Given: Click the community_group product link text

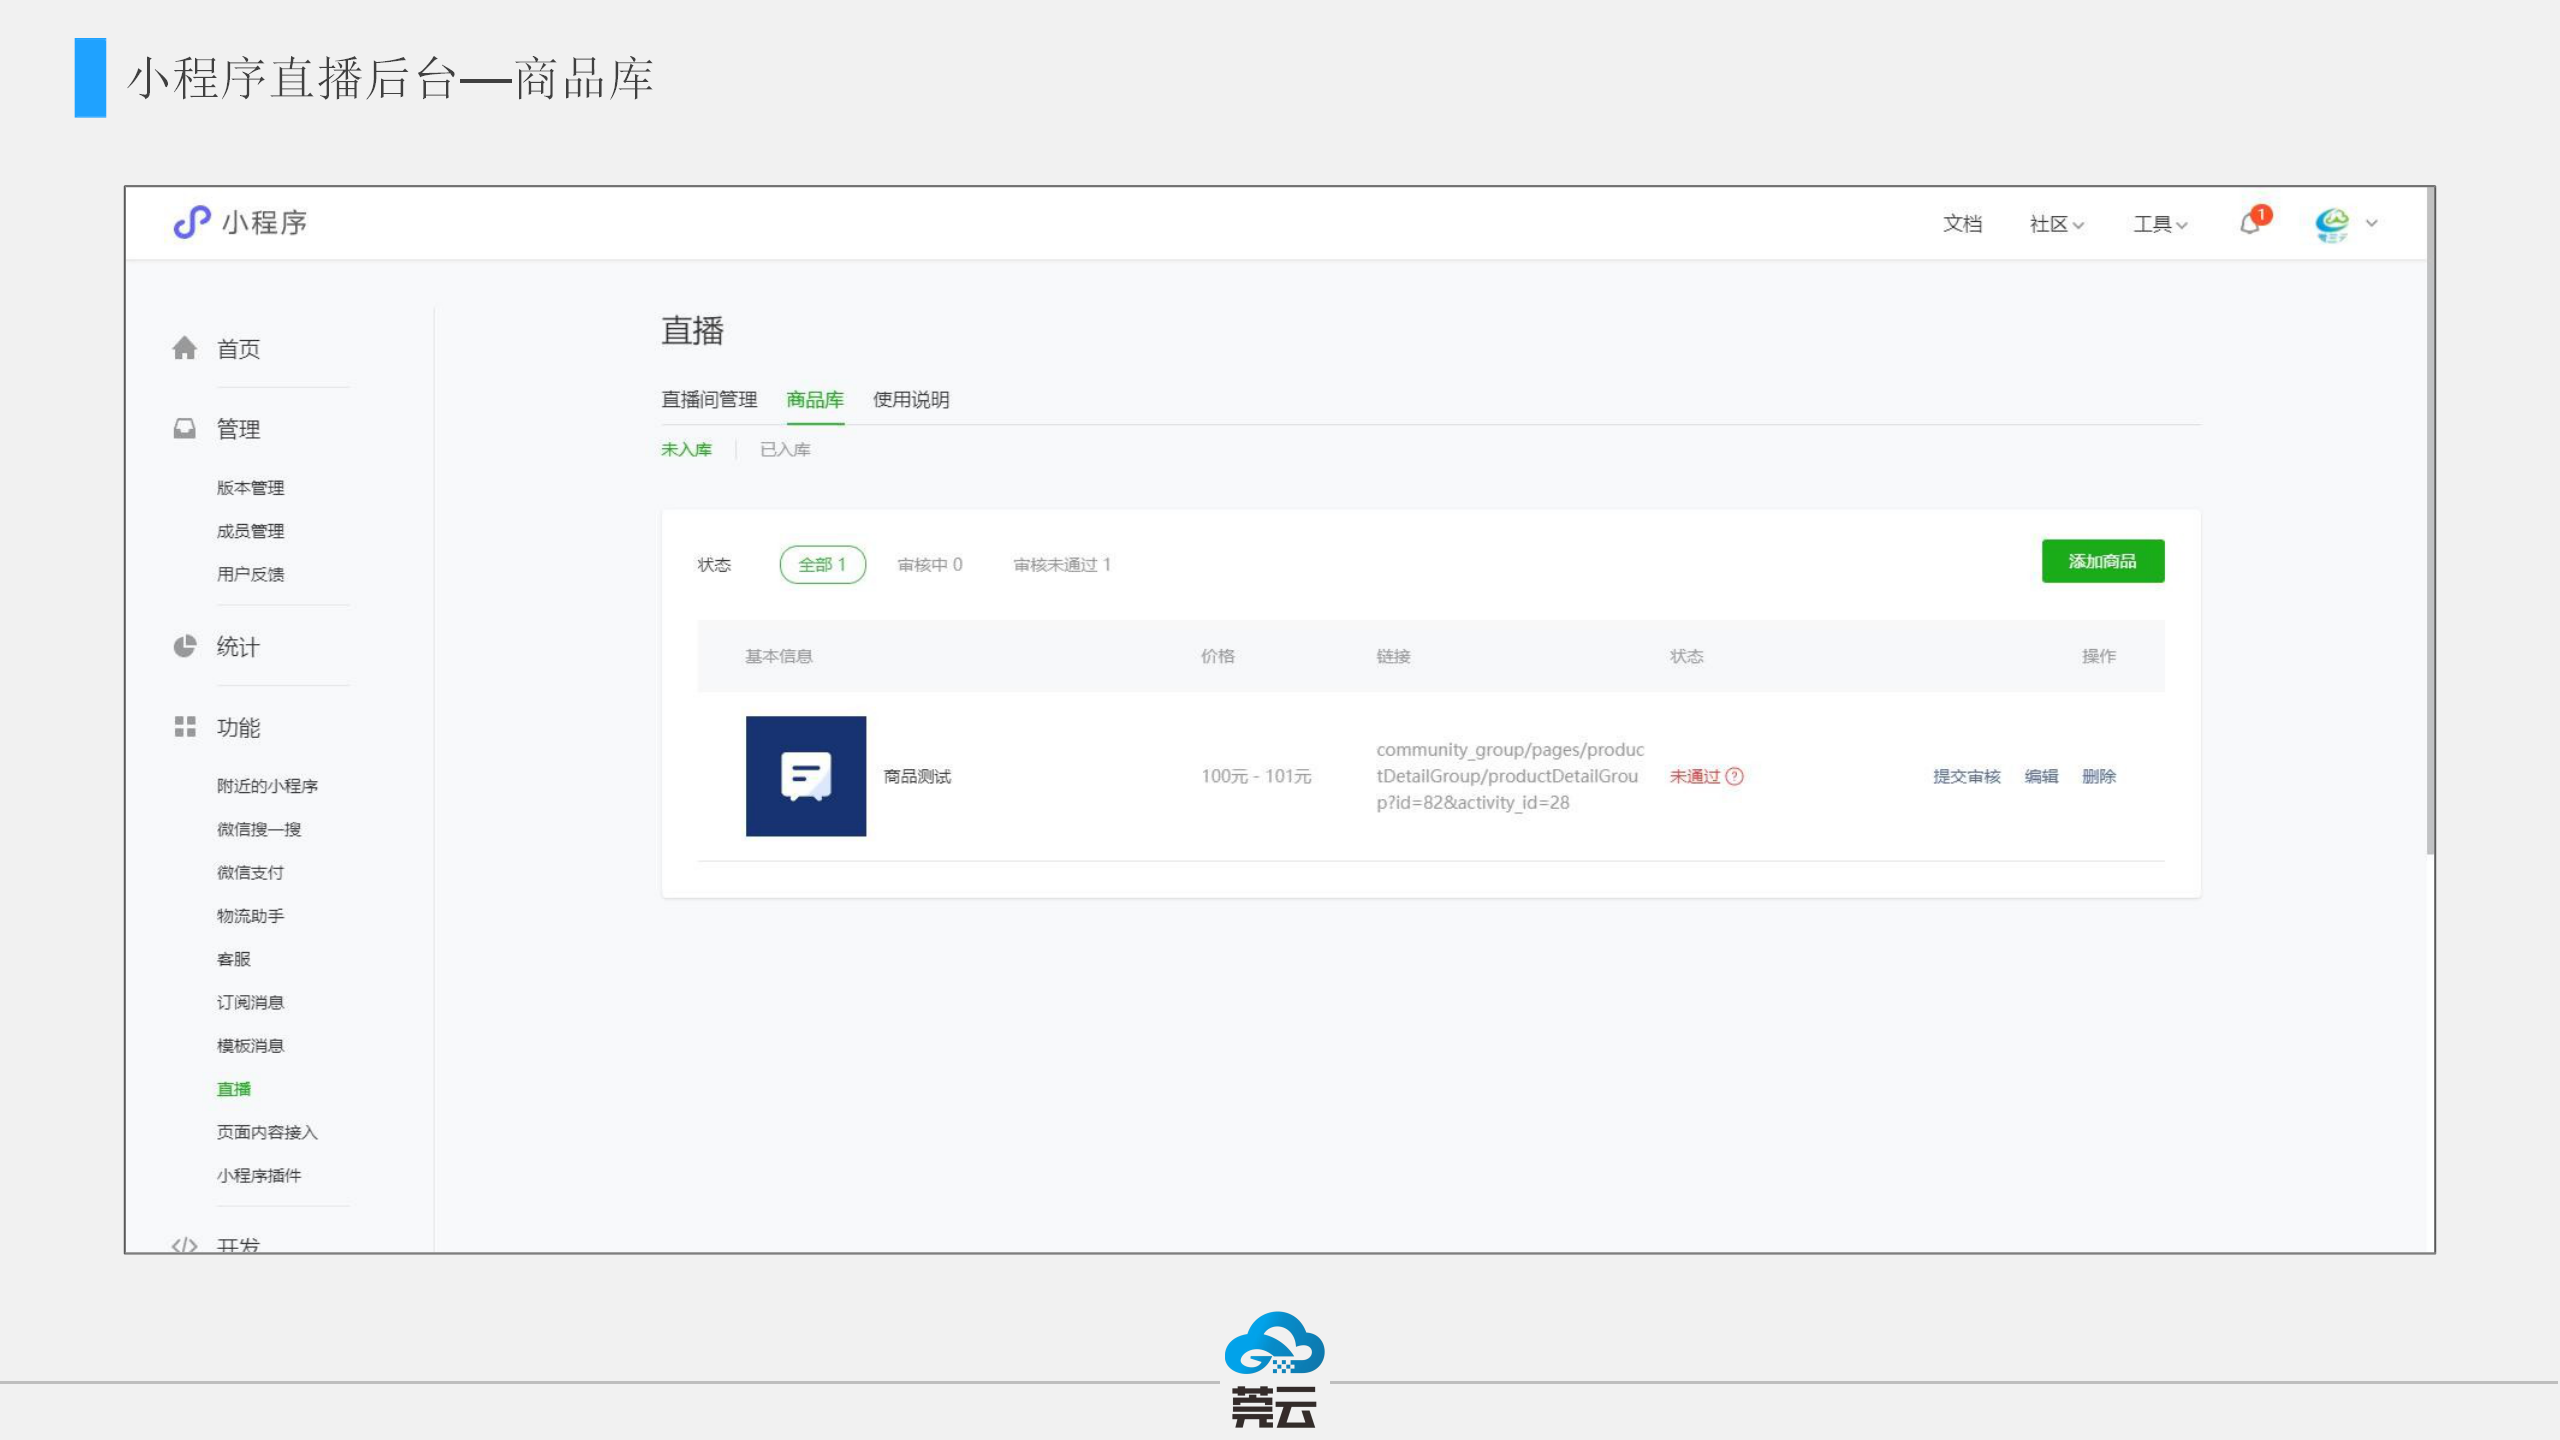Looking at the screenshot, I should point(1510,776).
